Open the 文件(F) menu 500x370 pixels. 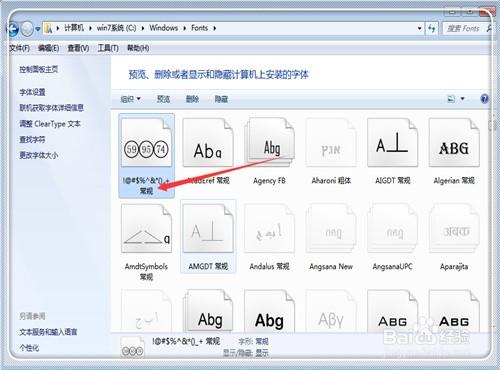click(19, 48)
